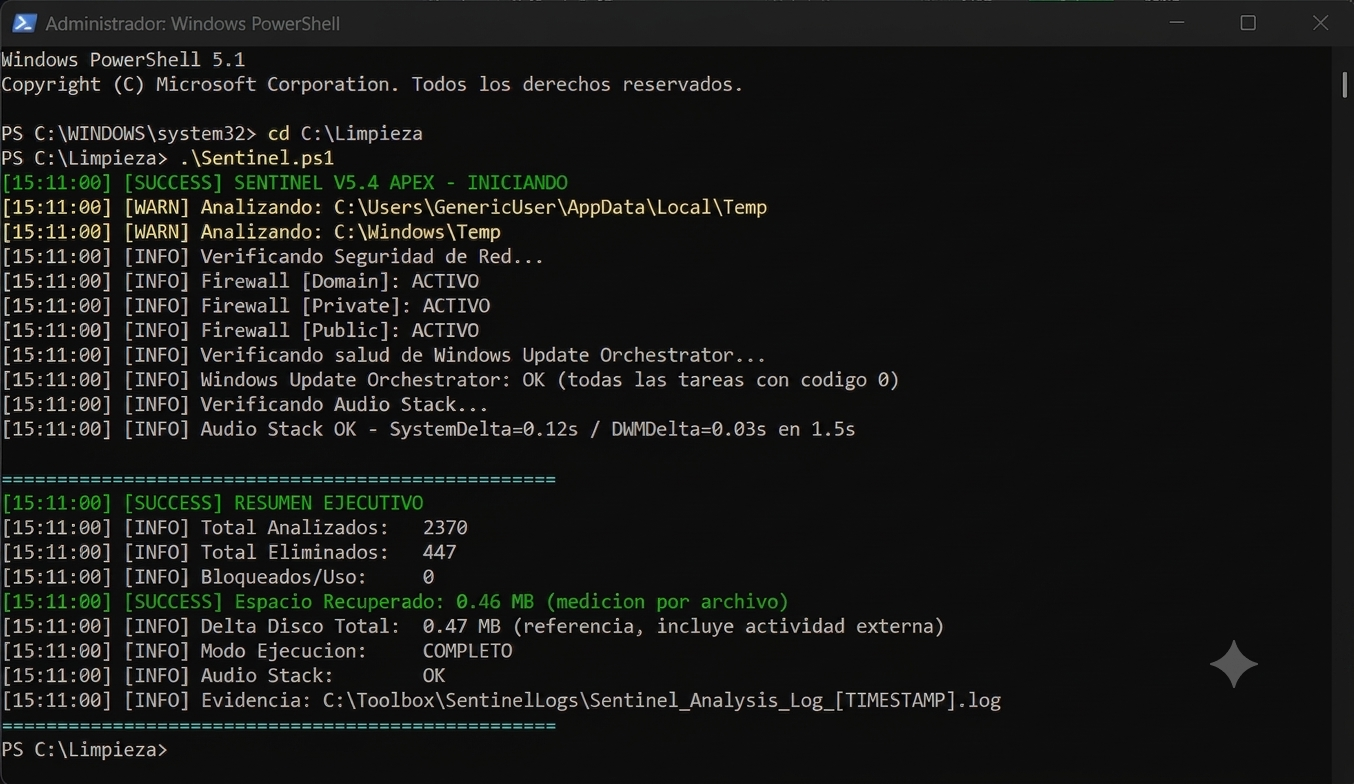Click the Microsoft Corporation copyright line
The height and width of the screenshot is (784, 1354).
point(372,85)
